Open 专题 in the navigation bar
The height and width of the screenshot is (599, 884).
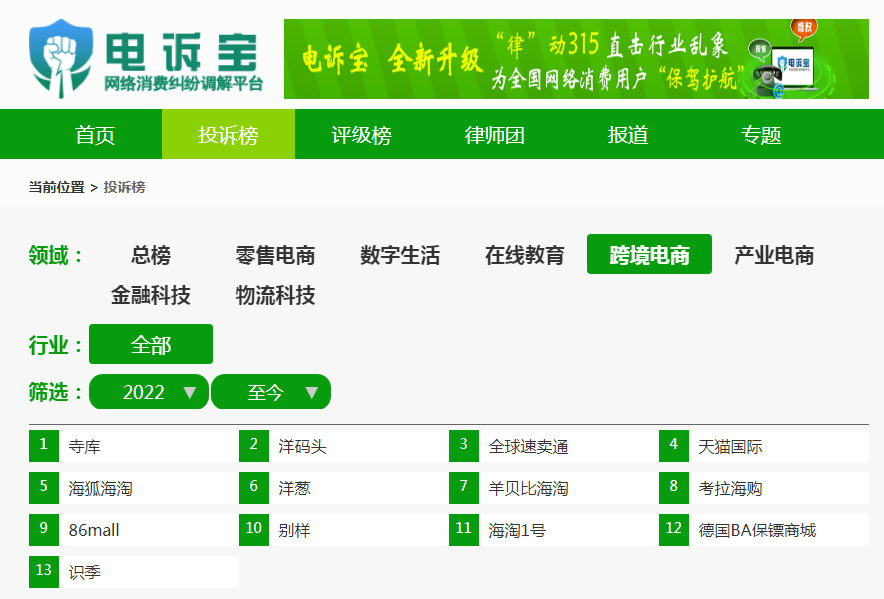click(761, 135)
